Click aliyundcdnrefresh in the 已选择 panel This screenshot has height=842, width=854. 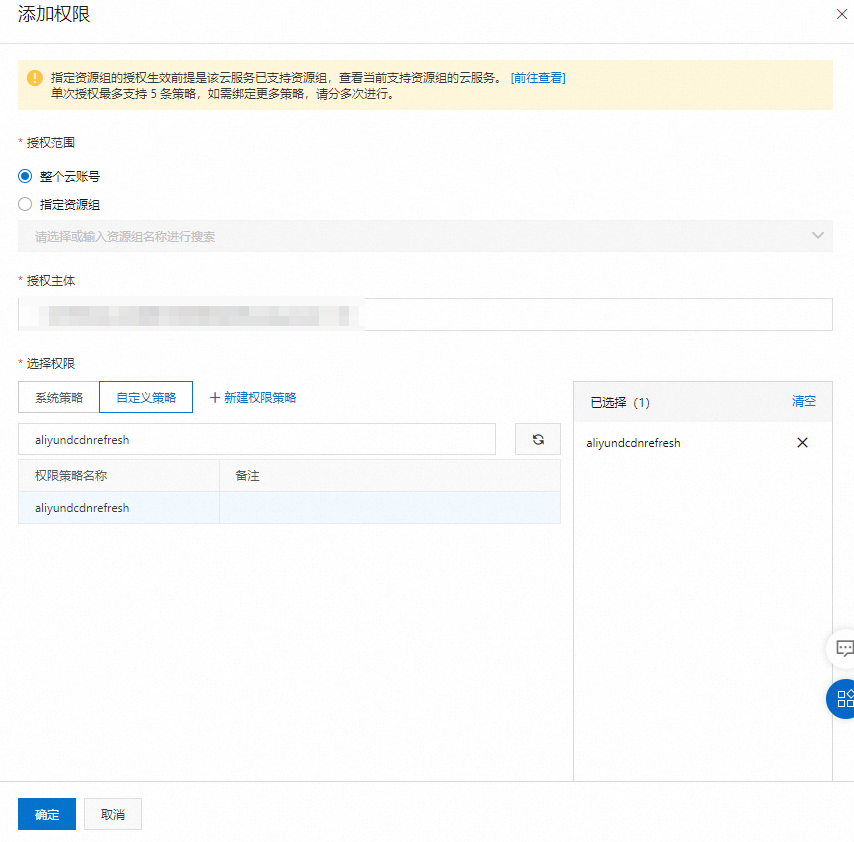click(x=633, y=443)
